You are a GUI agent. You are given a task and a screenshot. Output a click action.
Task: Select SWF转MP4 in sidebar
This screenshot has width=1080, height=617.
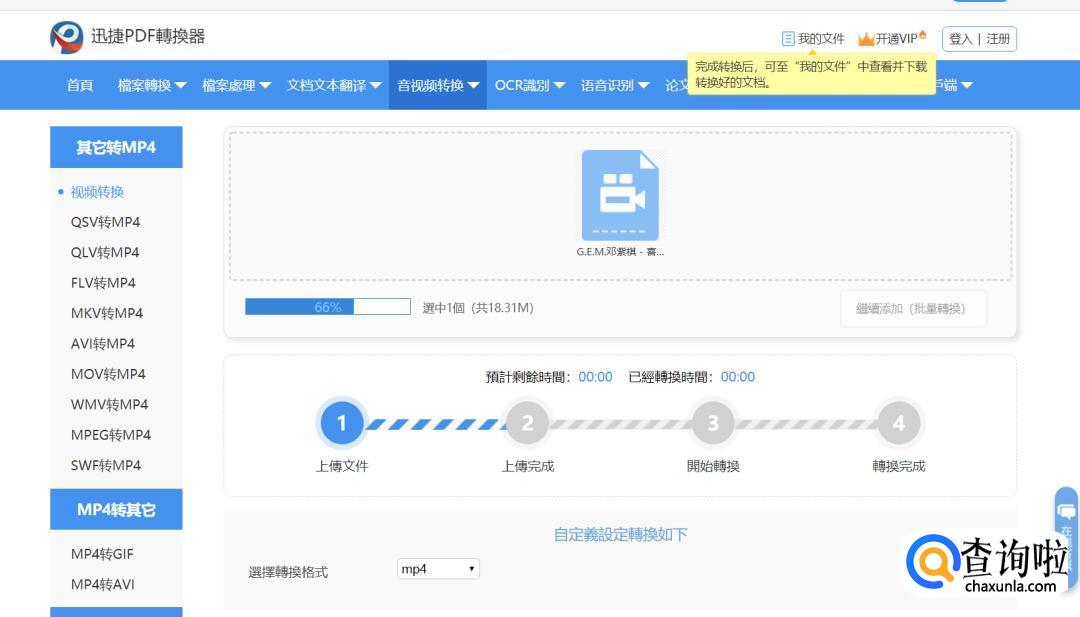click(105, 465)
